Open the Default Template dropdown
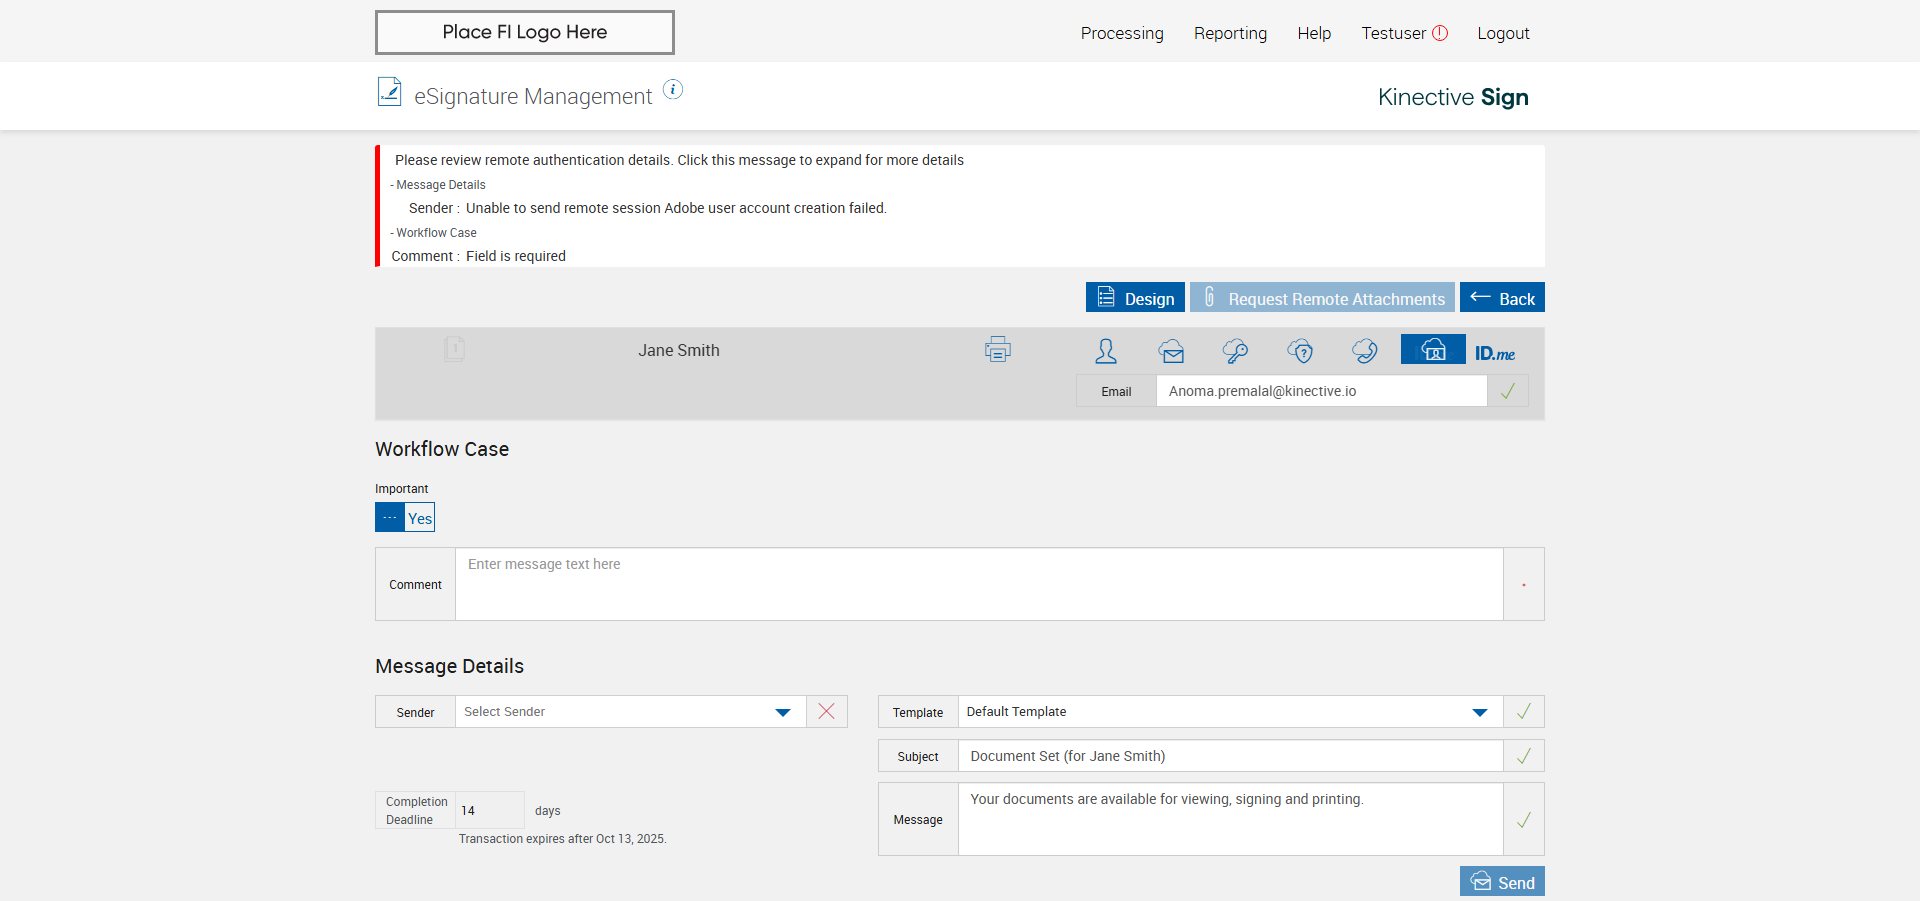 pyautogui.click(x=1230, y=711)
